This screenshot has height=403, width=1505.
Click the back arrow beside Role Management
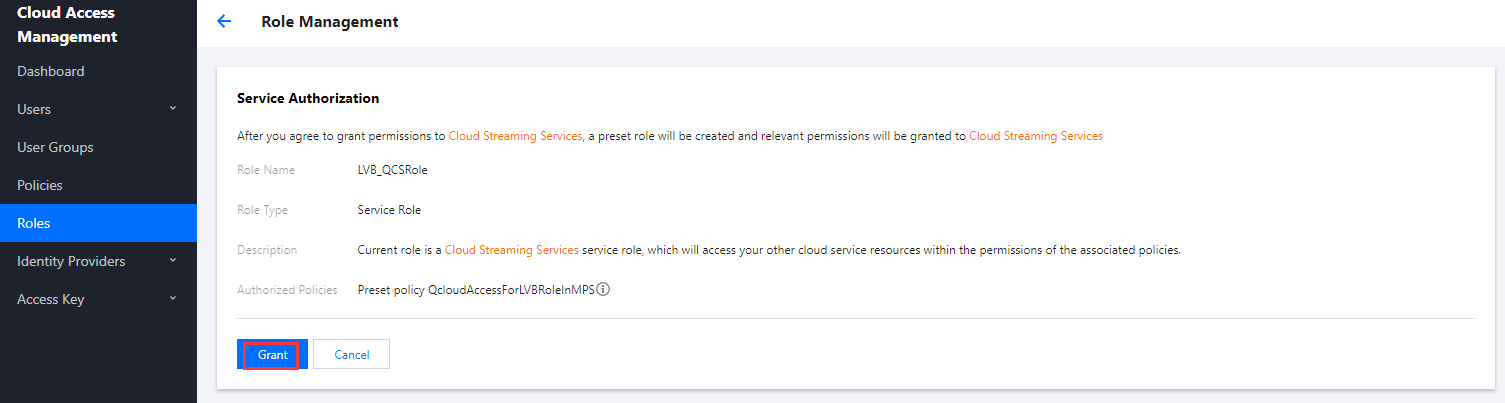click(224, 22)
